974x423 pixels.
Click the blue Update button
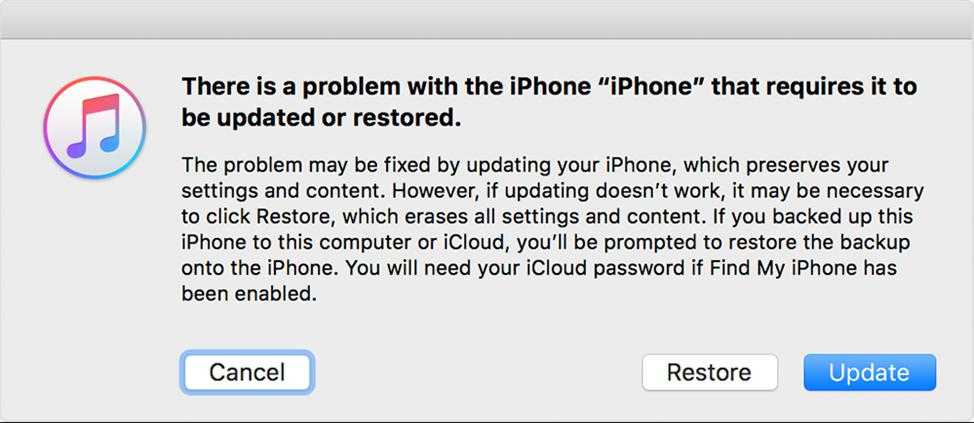[869, 372]
